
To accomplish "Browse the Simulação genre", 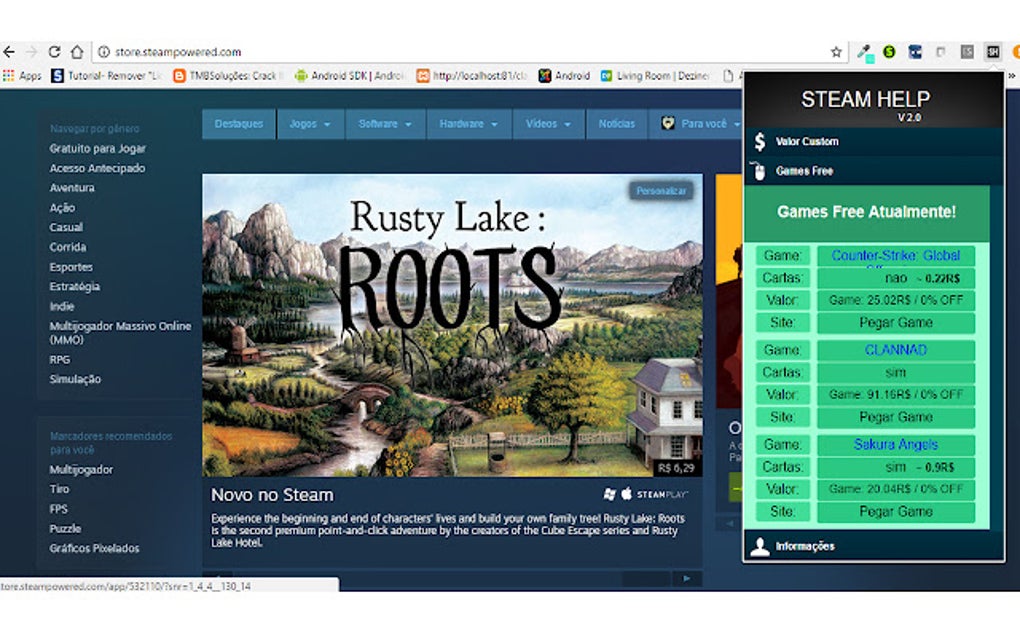I will (x=75, y=379).
